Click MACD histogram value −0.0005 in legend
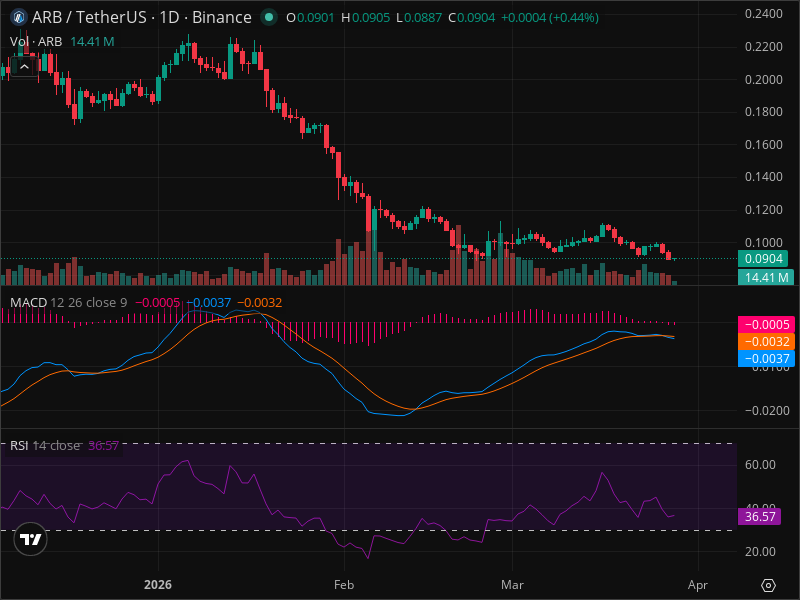Image resolution: width=800 pixels, height=600 pixels. coord(157,303)
